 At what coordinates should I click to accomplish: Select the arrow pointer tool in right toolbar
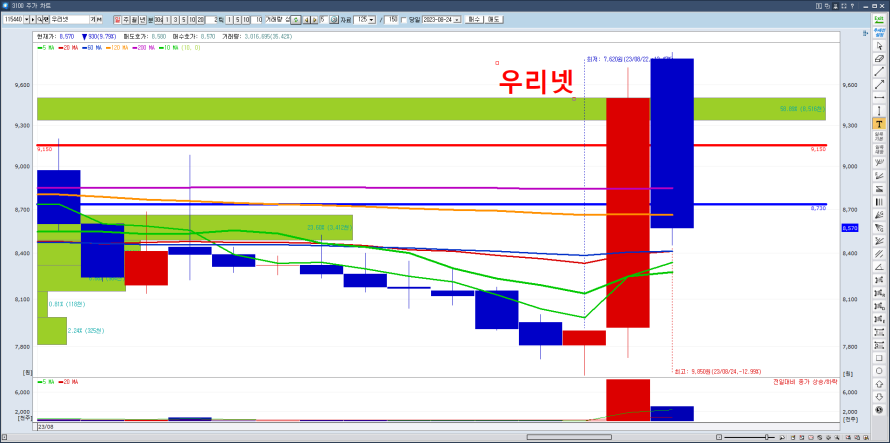click(x=879, y=46)
